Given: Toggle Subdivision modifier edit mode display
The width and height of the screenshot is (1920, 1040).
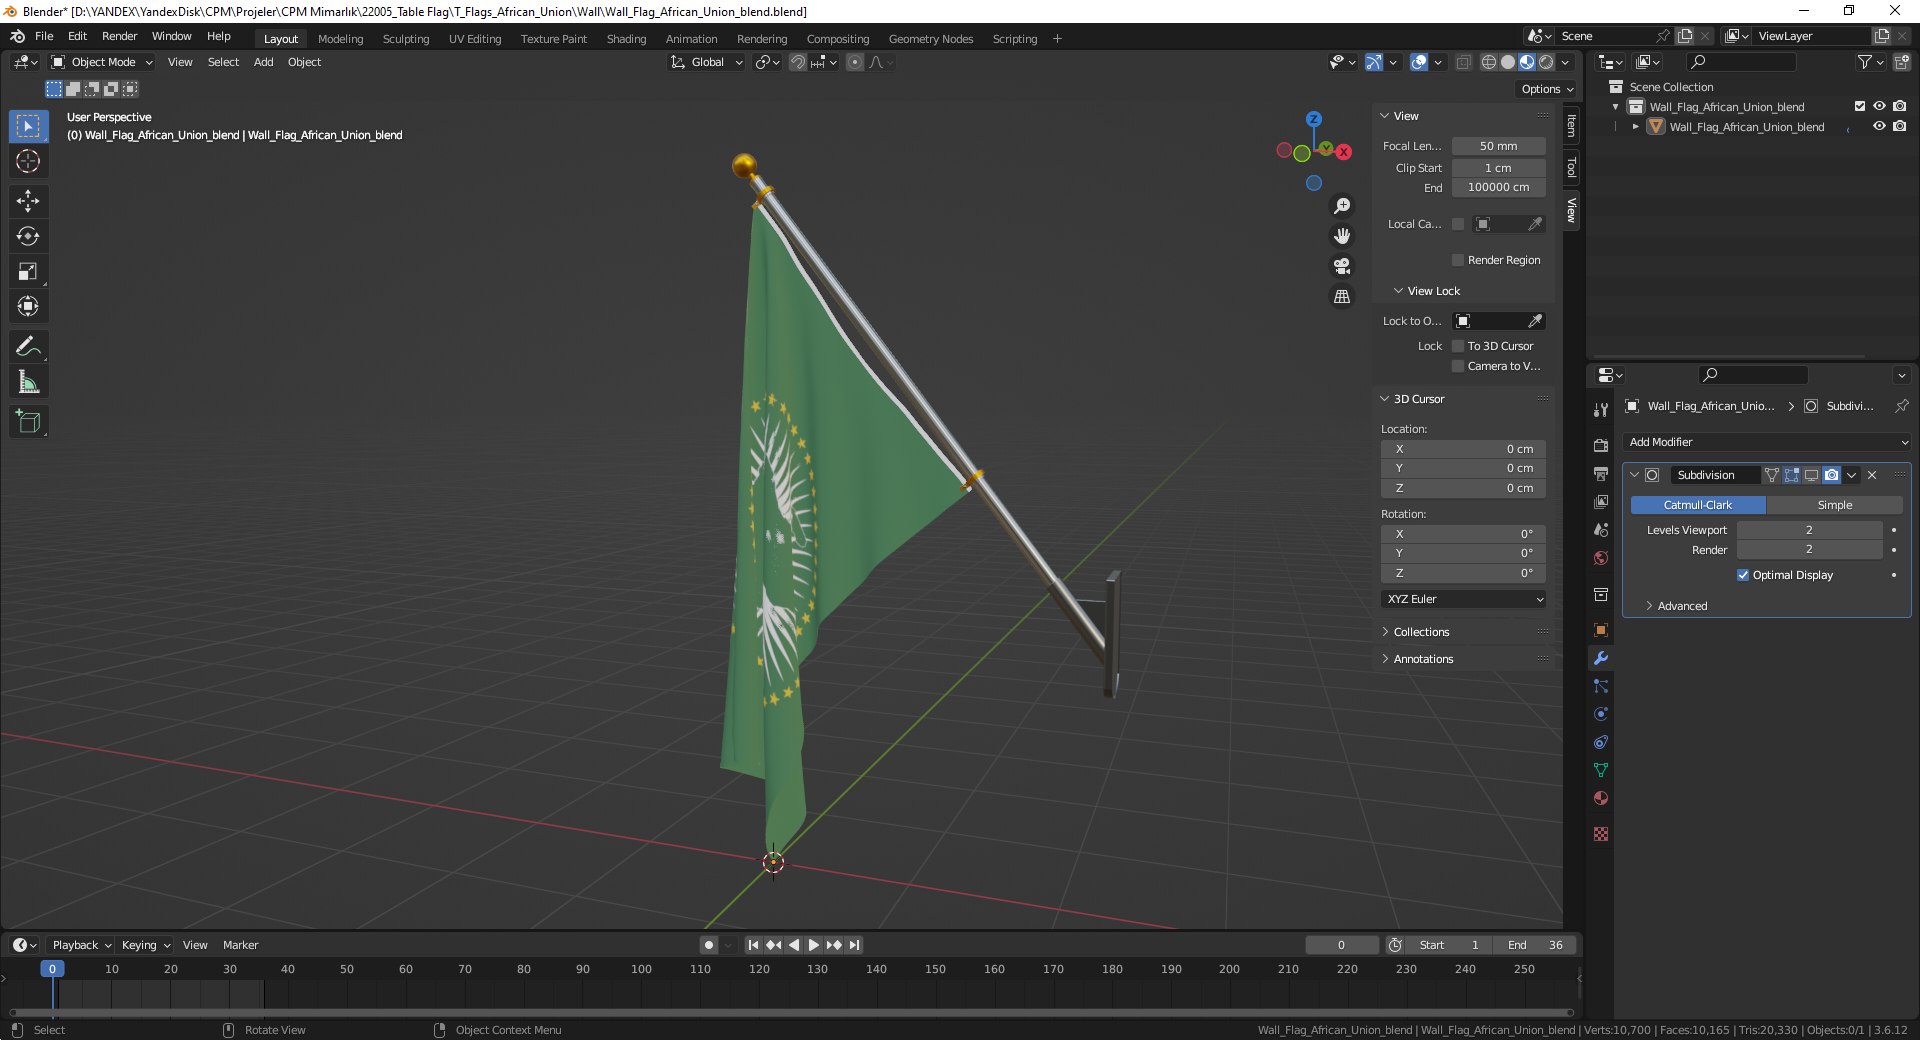Looking at the screenshot, I should [x=1791, y=475].
